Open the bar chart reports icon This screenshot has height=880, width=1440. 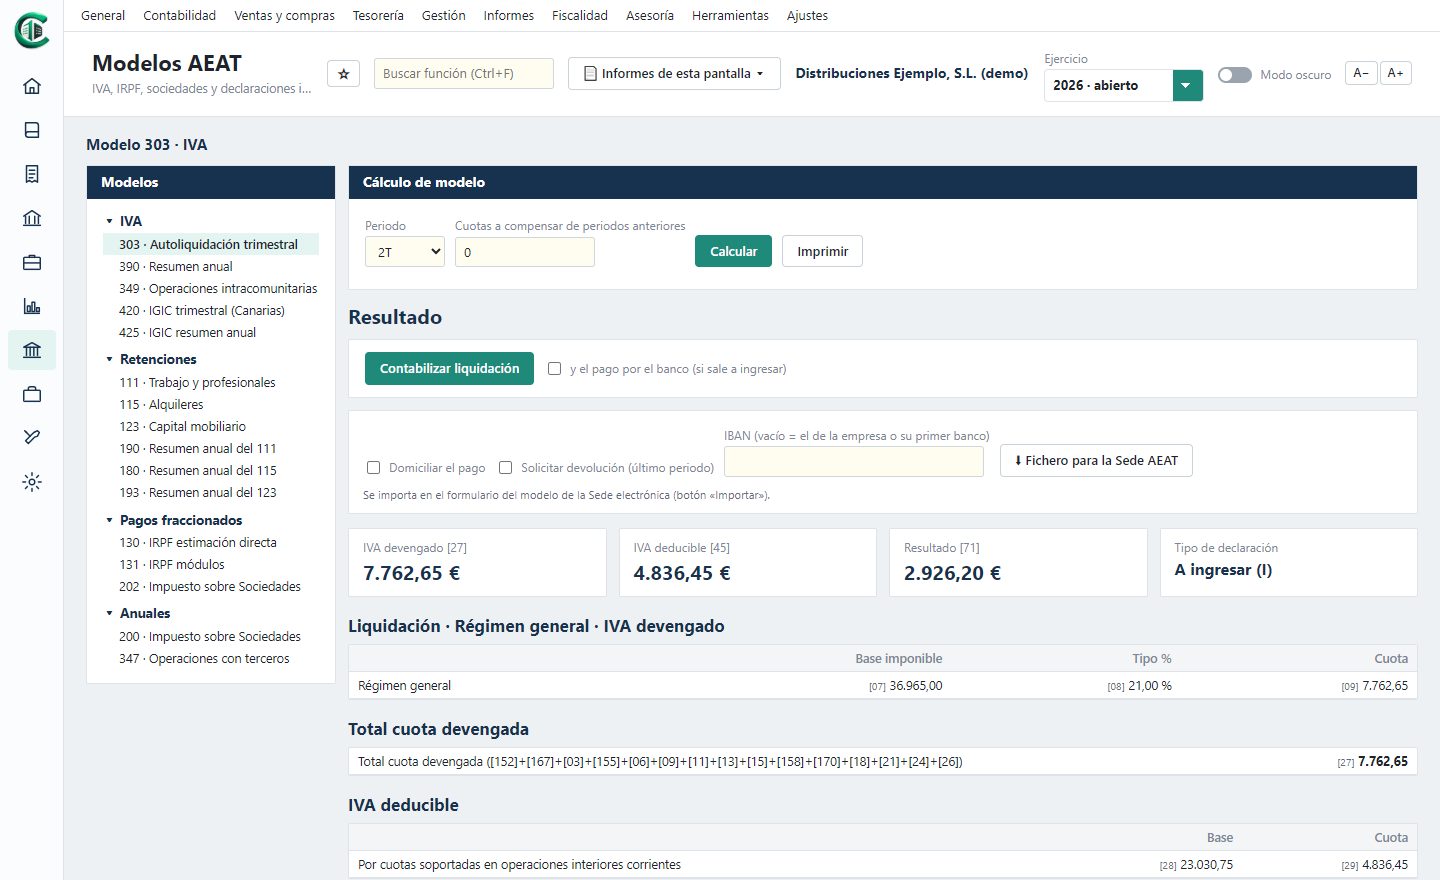tap(32, 306)
